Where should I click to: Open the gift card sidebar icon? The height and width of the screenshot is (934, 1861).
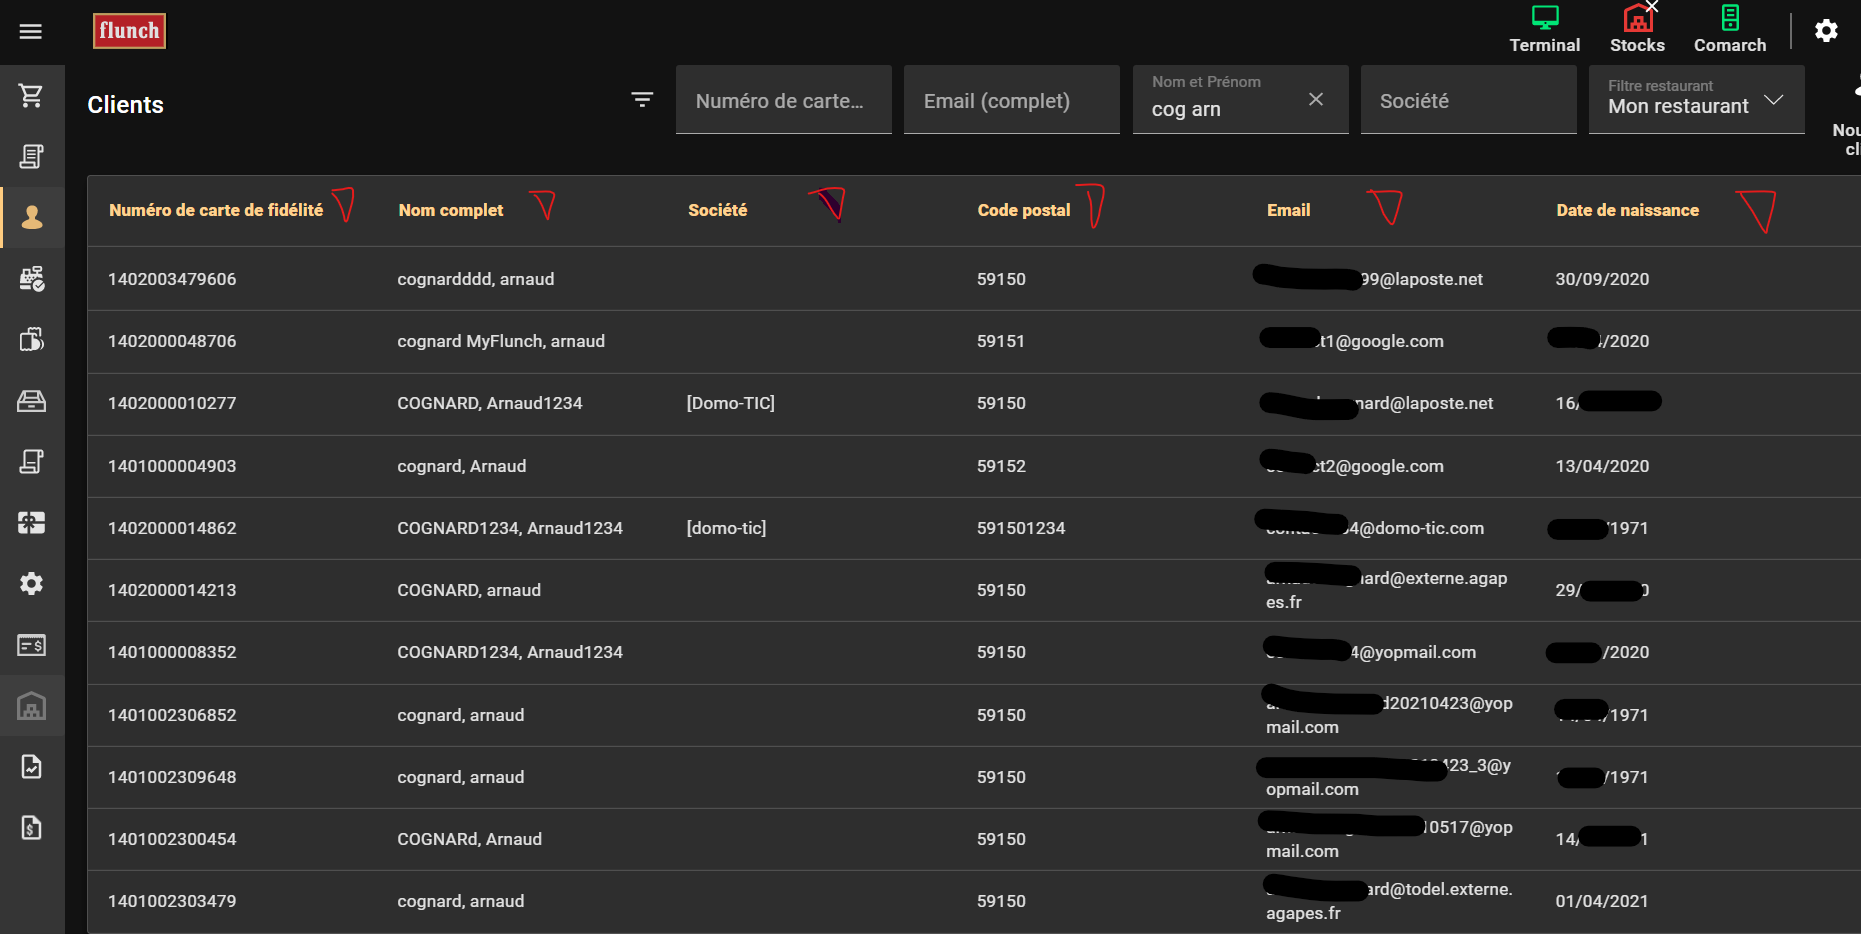(32, 523)
